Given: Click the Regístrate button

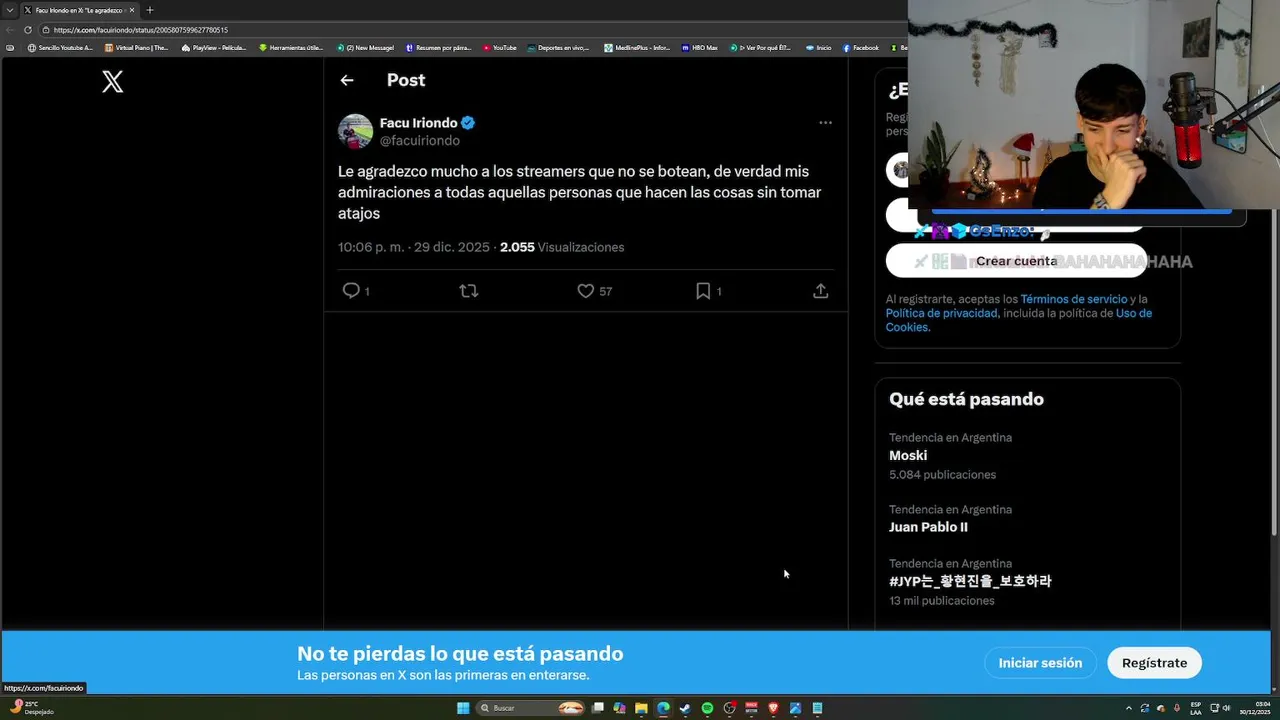Looking at the screenshot, I should (1154, 663).
